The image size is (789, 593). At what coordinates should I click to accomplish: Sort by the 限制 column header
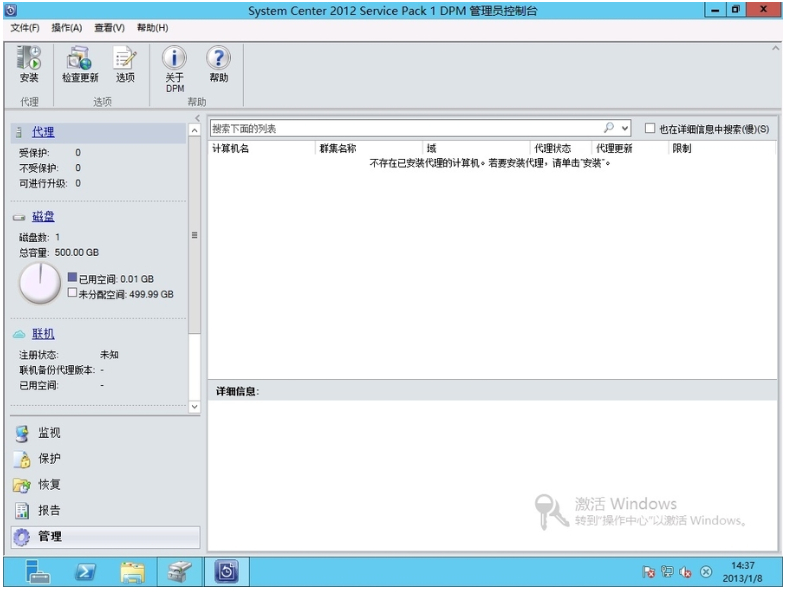(x=723, y=149)
